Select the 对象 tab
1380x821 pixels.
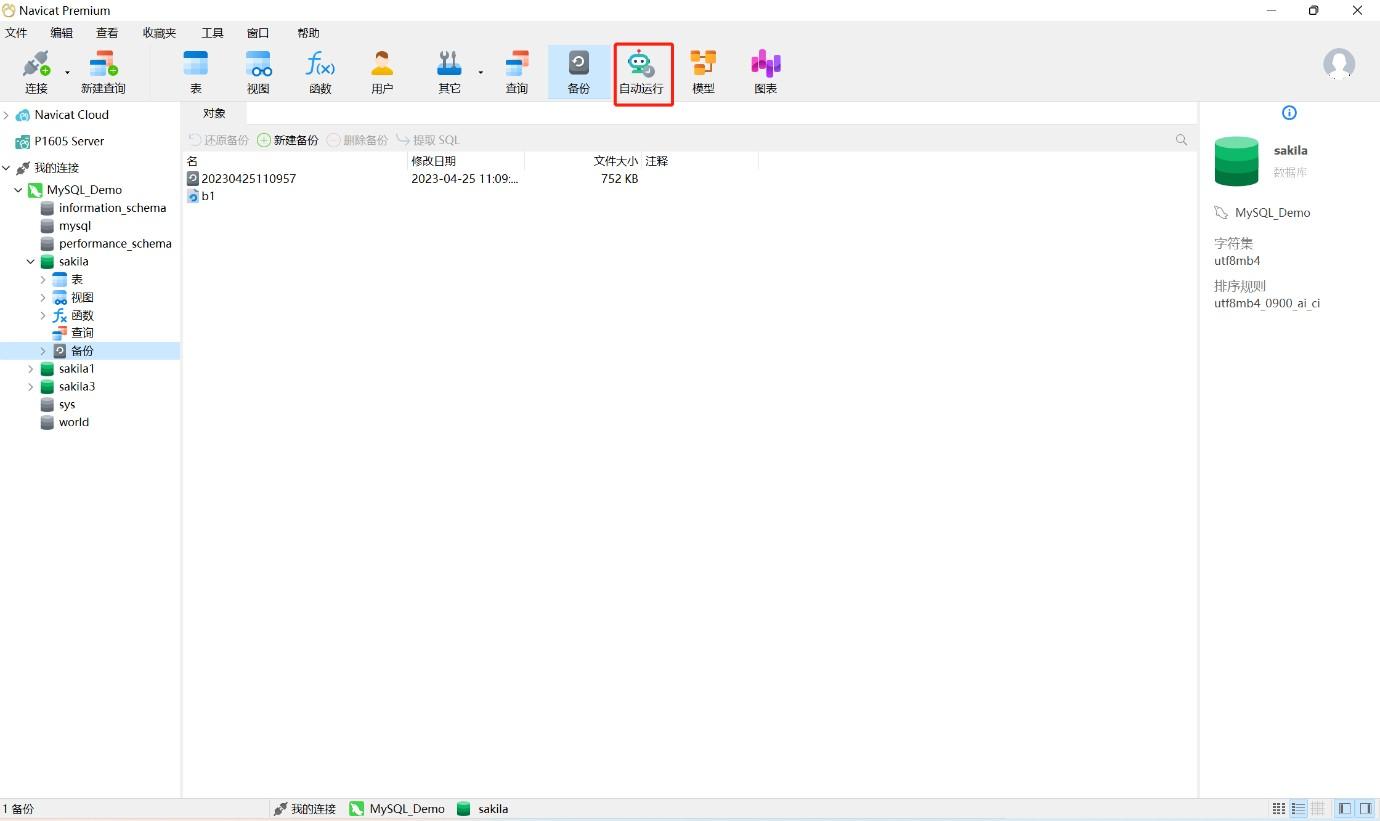point(214,113)
